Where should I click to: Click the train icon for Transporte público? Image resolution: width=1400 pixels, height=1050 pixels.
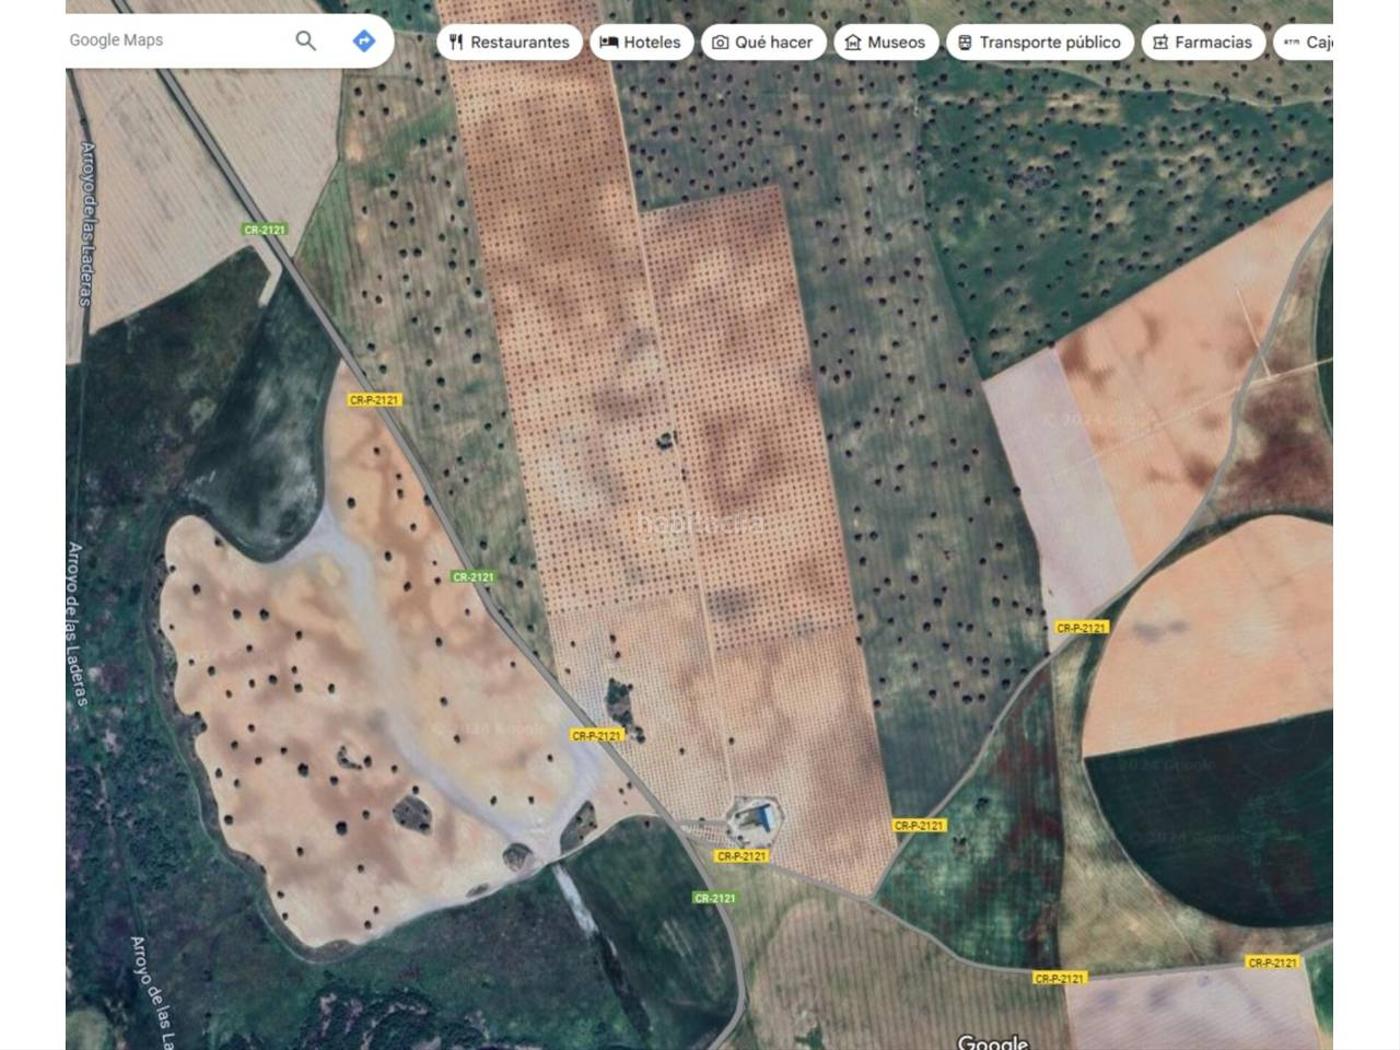point(965,42)
